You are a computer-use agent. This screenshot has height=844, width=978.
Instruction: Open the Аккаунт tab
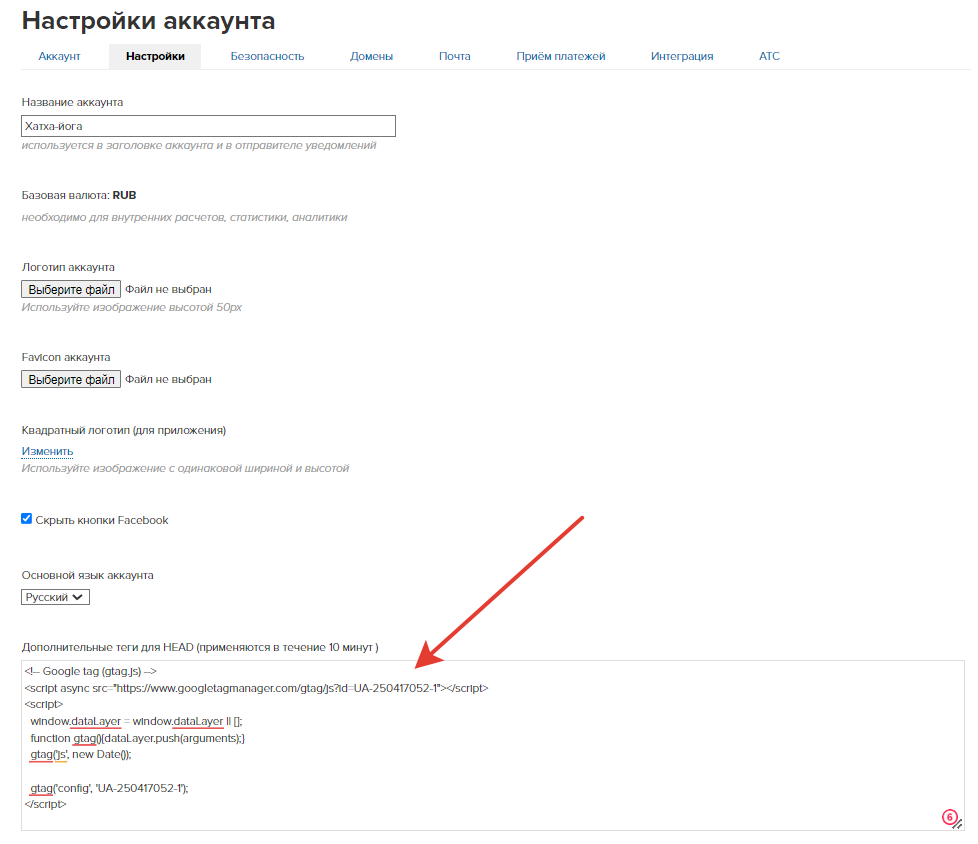(59, 56)
